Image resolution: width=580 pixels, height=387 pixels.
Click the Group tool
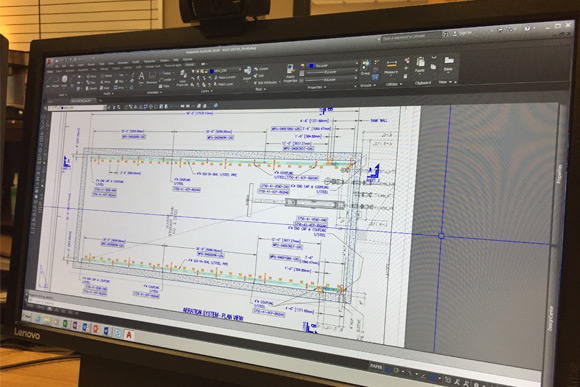click(365, 67)
